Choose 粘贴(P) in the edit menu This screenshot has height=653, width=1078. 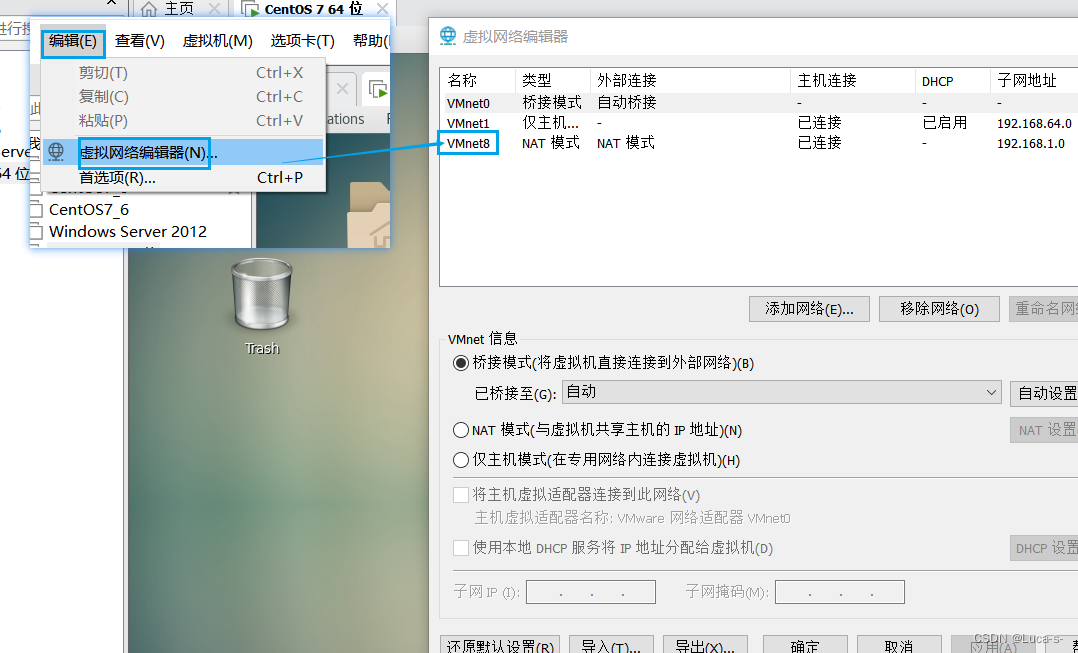pos(184,121)
